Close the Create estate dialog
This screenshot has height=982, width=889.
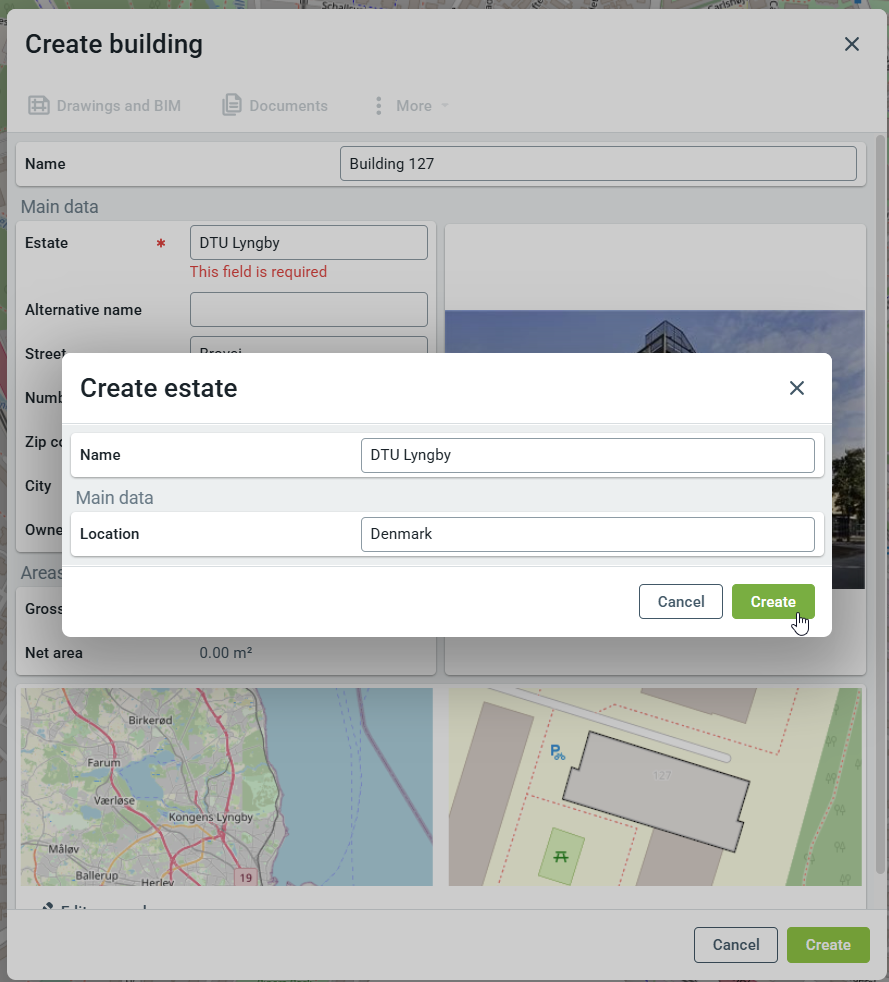tap(796, 388)
